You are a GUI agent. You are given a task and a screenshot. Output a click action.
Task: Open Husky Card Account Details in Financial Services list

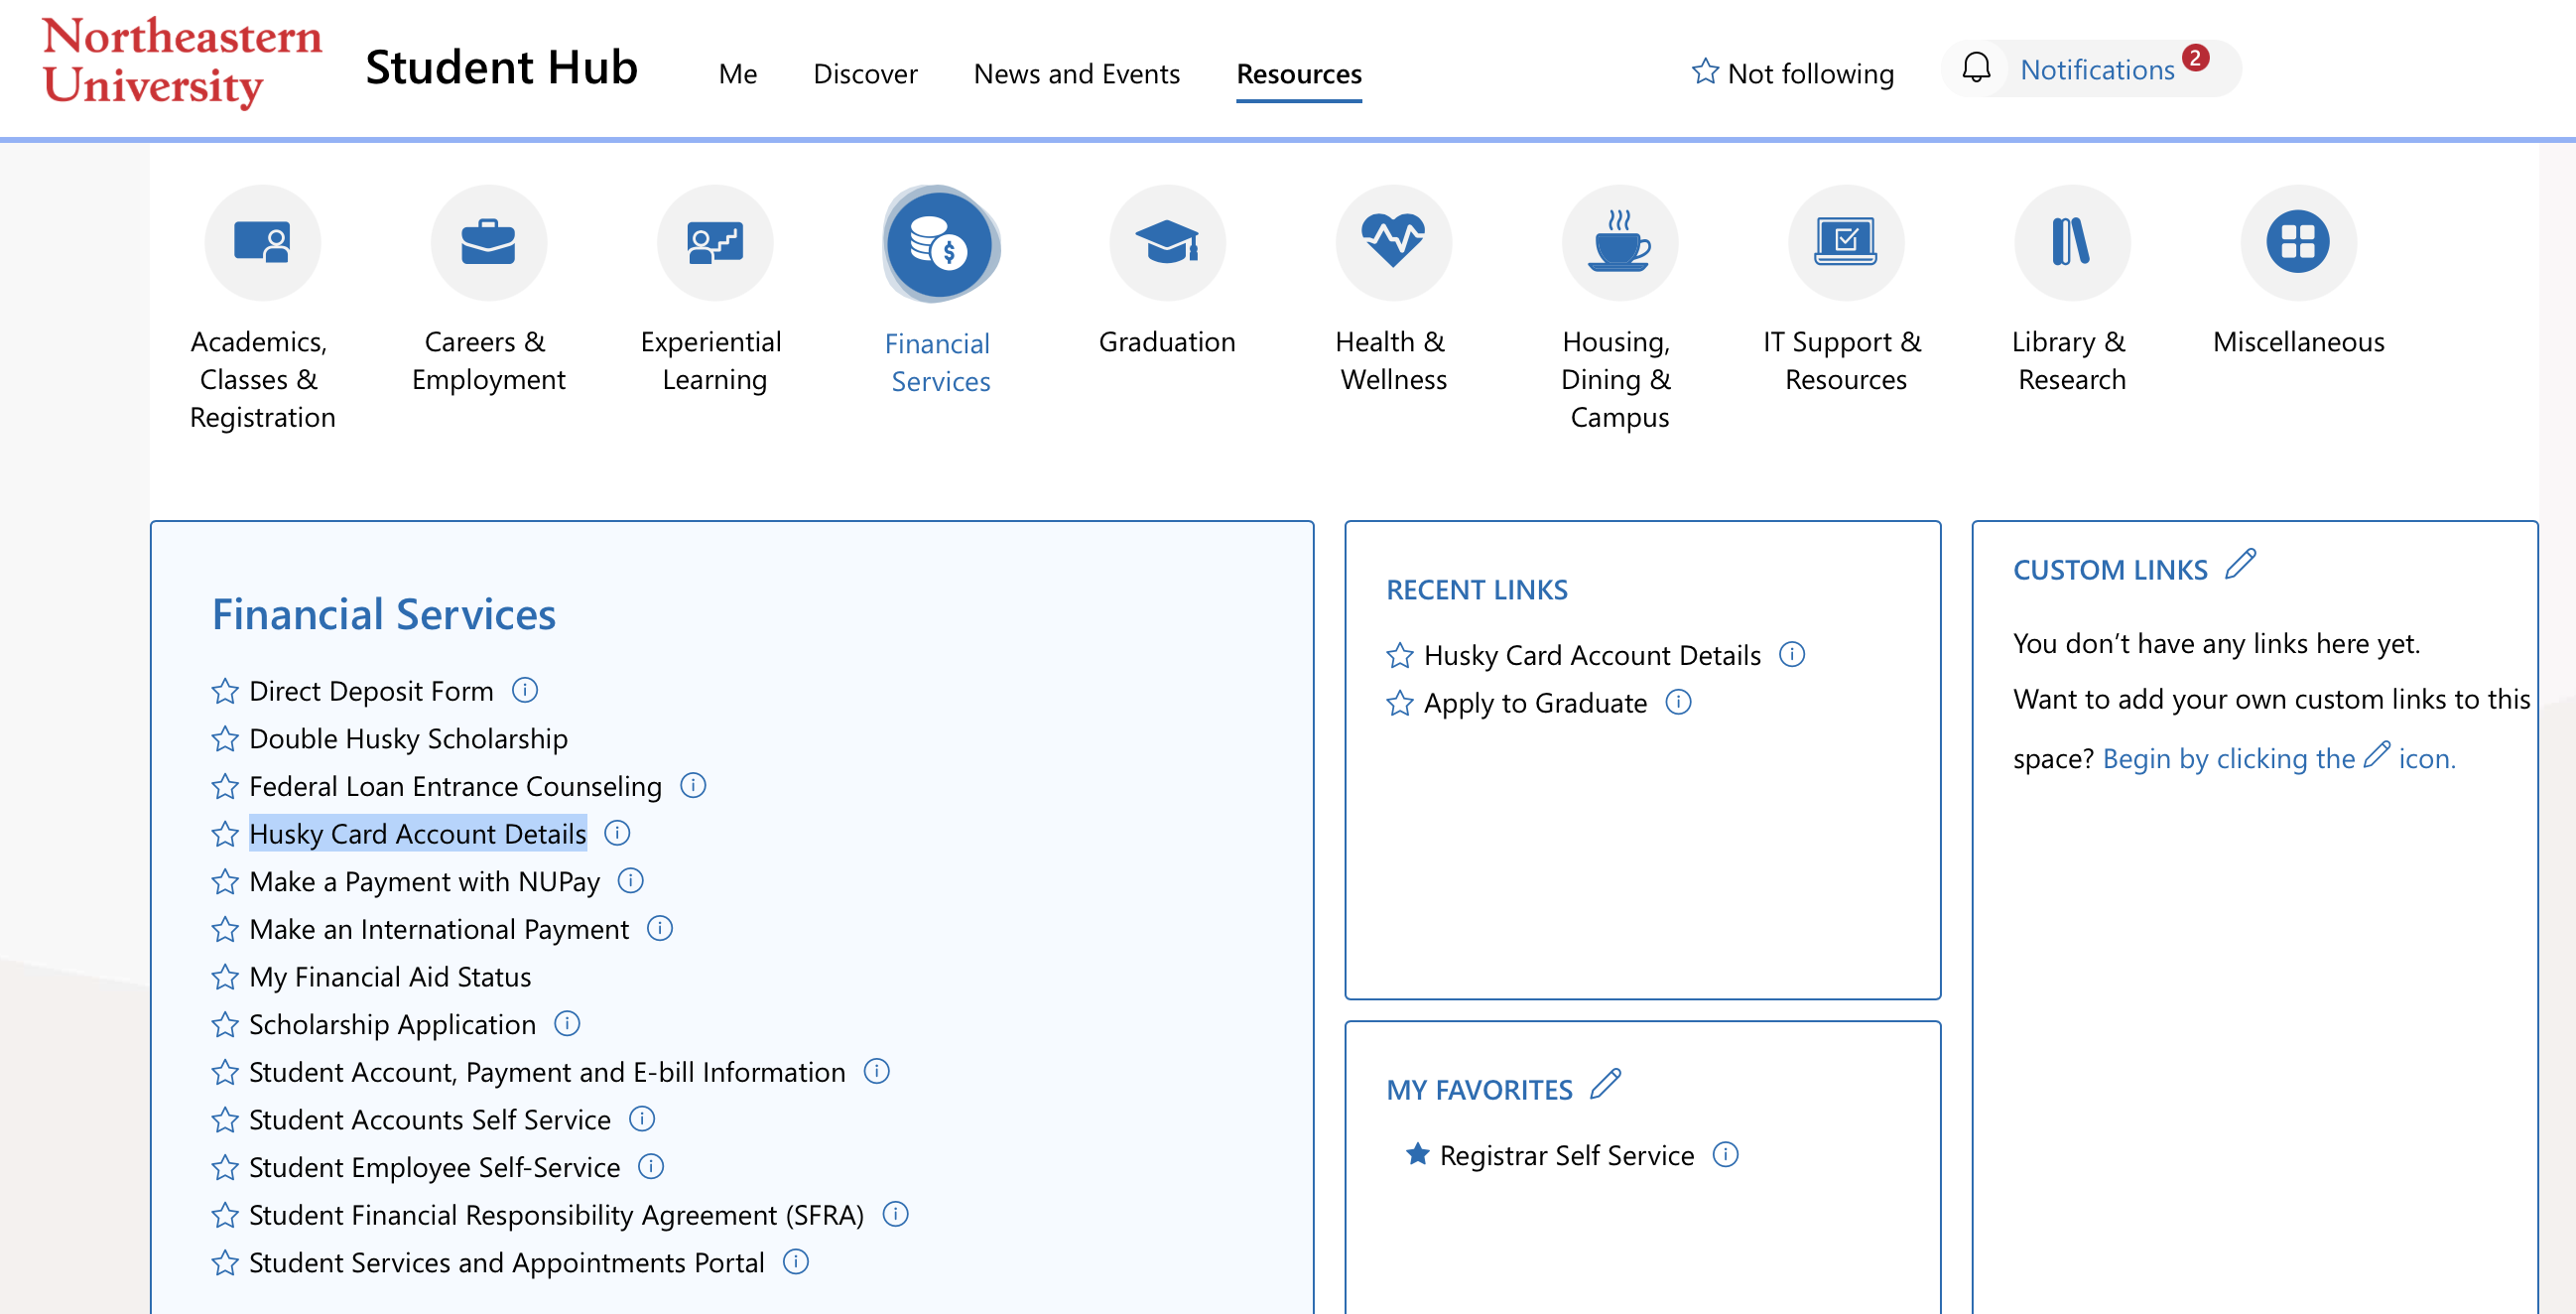pos(417,834)
